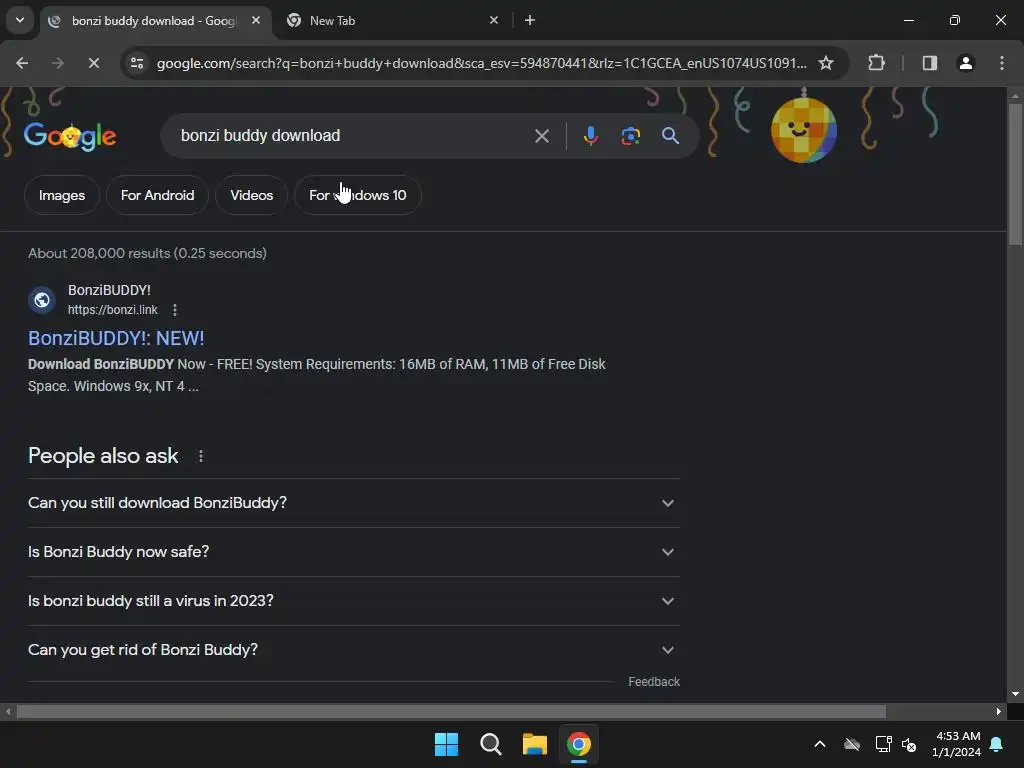Screen dimensions: 1024x768
Task: Click the scroll down arrow
Action: coord(1015,694)
